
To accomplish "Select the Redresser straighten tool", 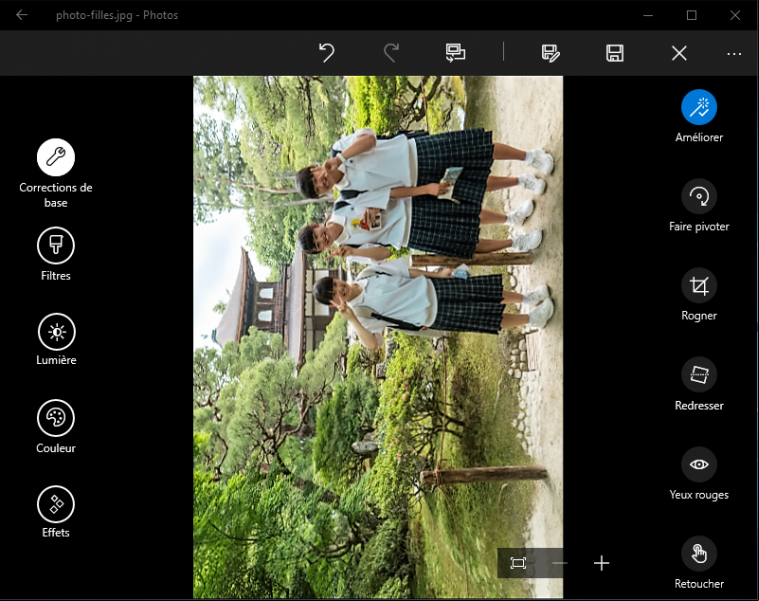I will [x=699, y=375].
